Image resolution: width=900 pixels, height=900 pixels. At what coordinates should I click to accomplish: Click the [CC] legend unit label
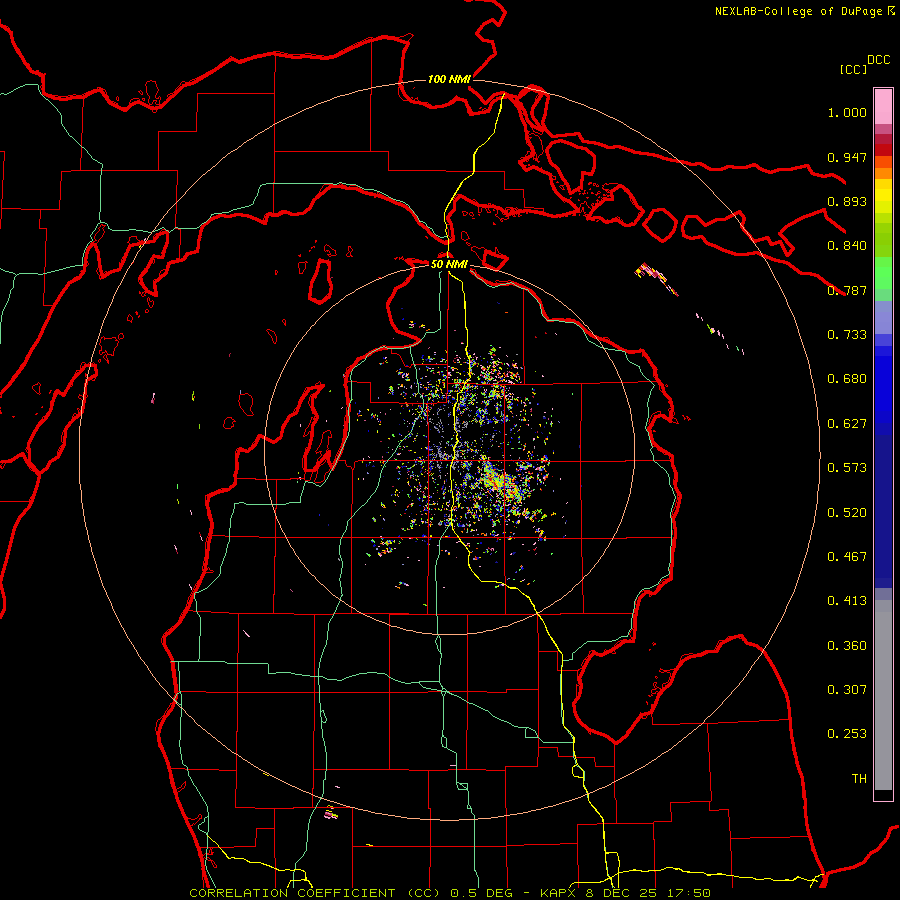[x=854, y=69]
